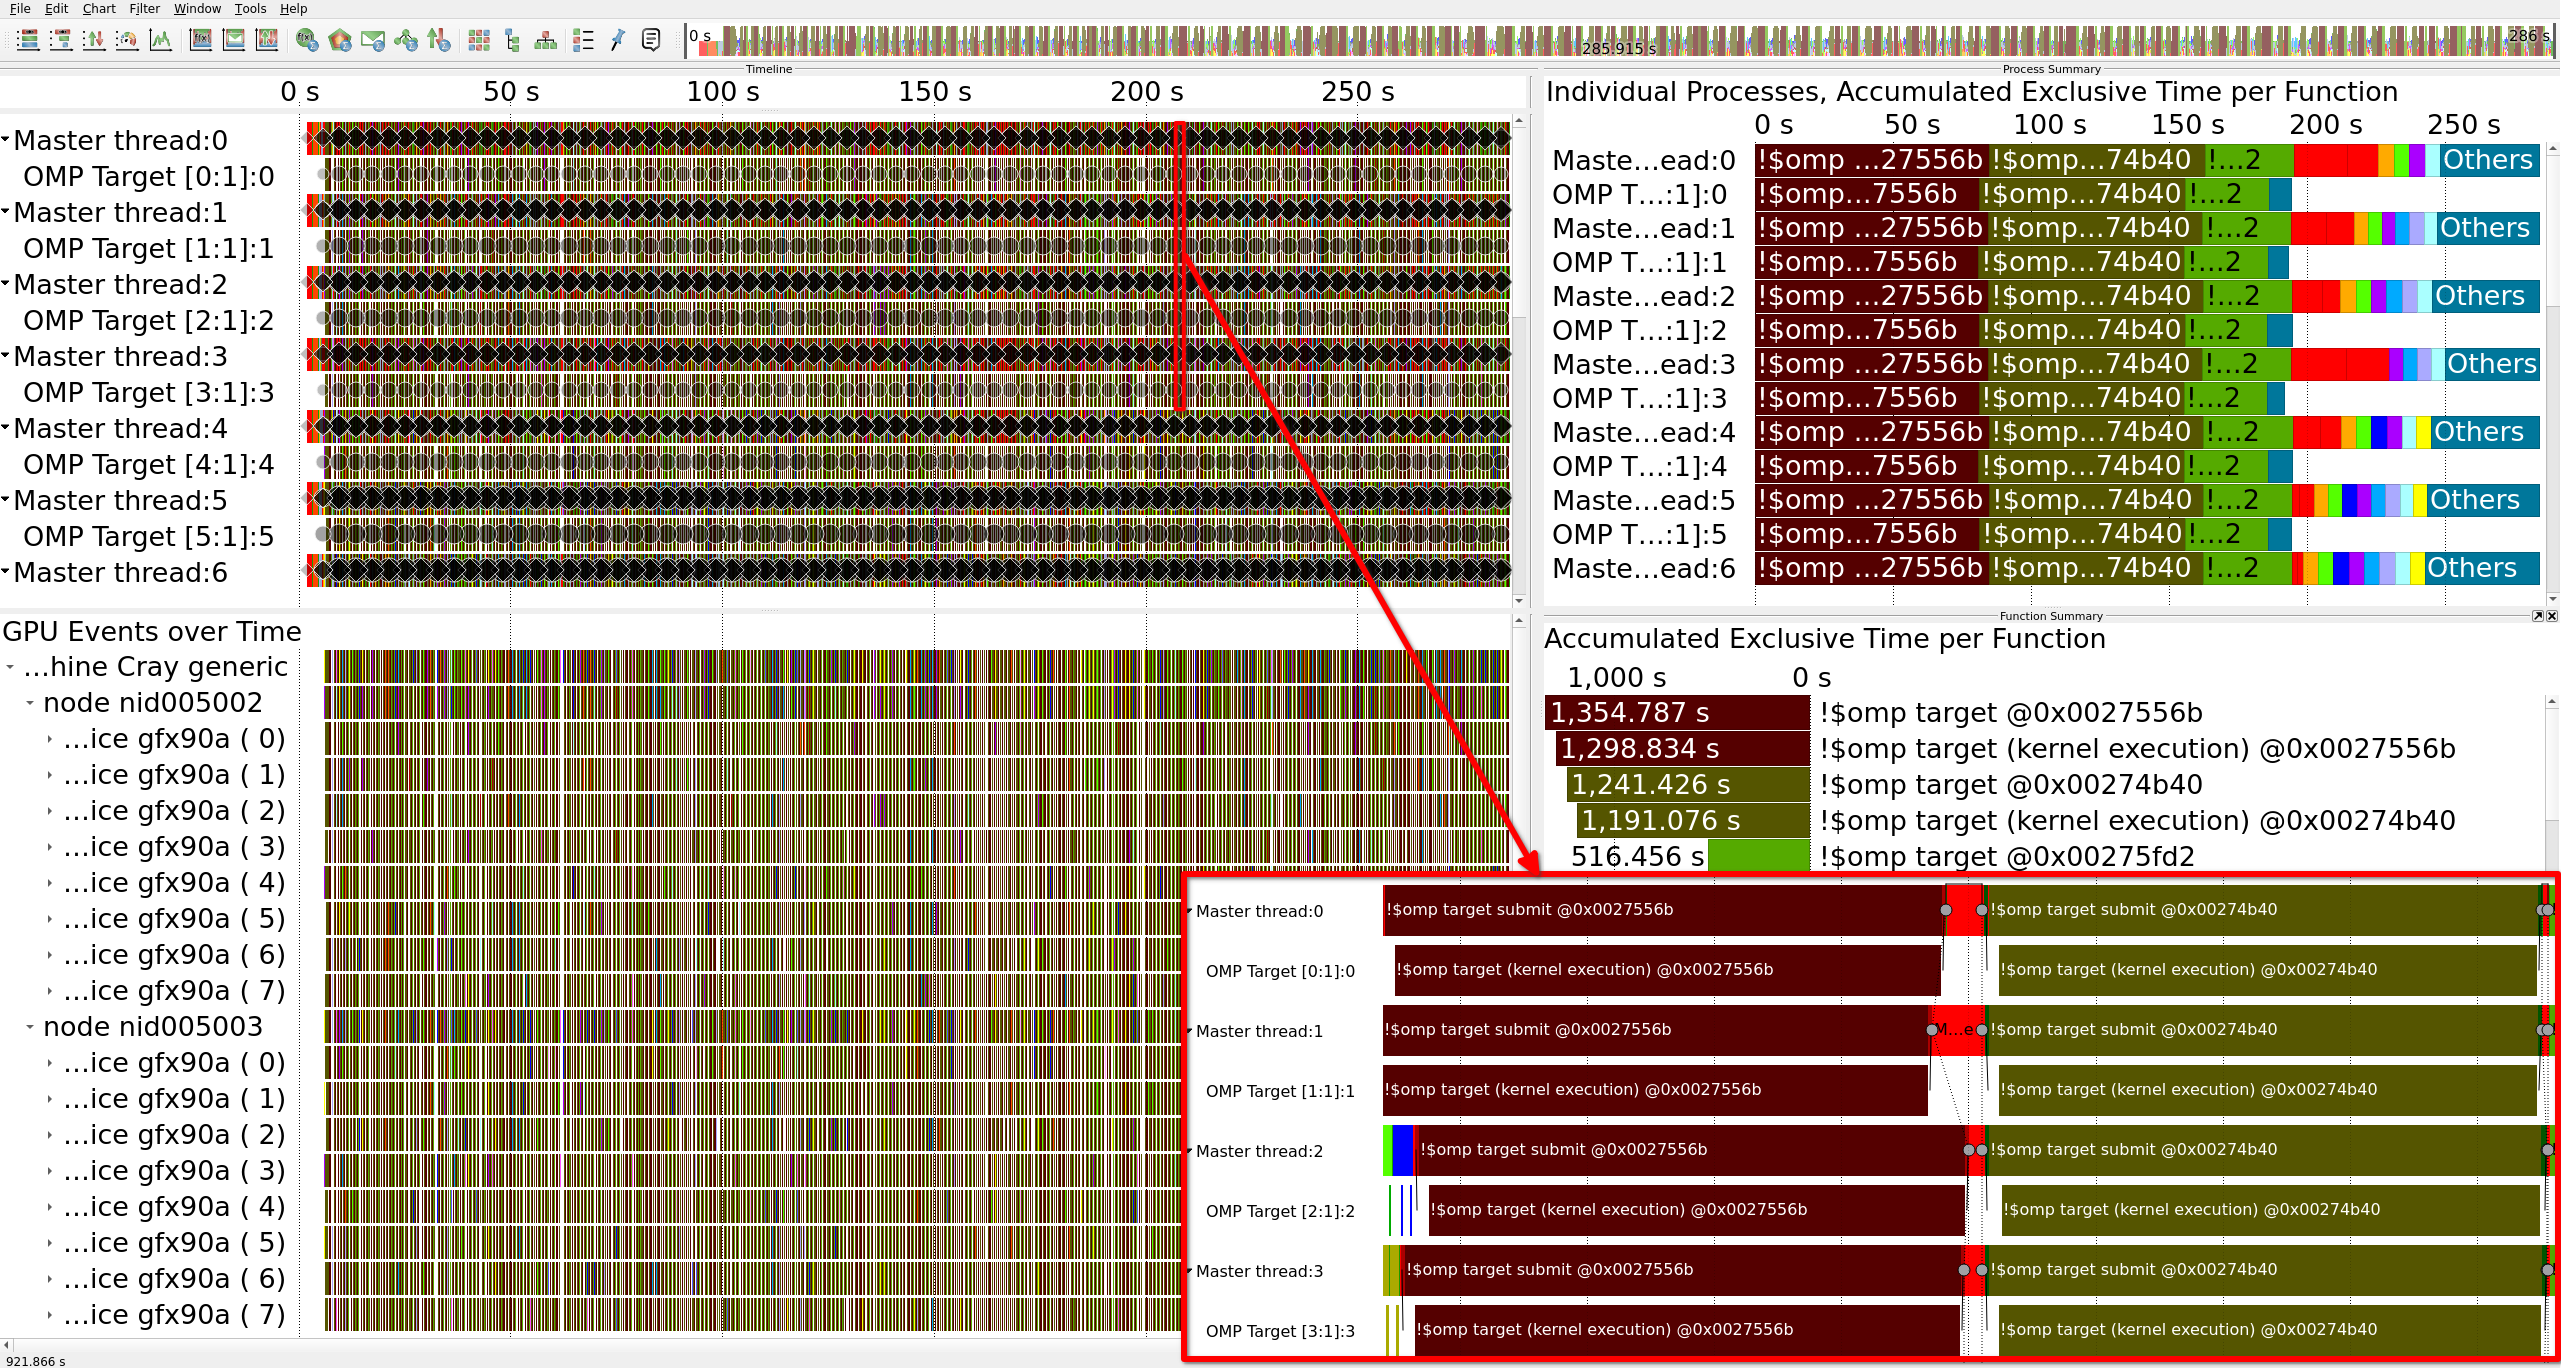
Task: Show the Function Legend list icon
Action: (x=583, y=40)
